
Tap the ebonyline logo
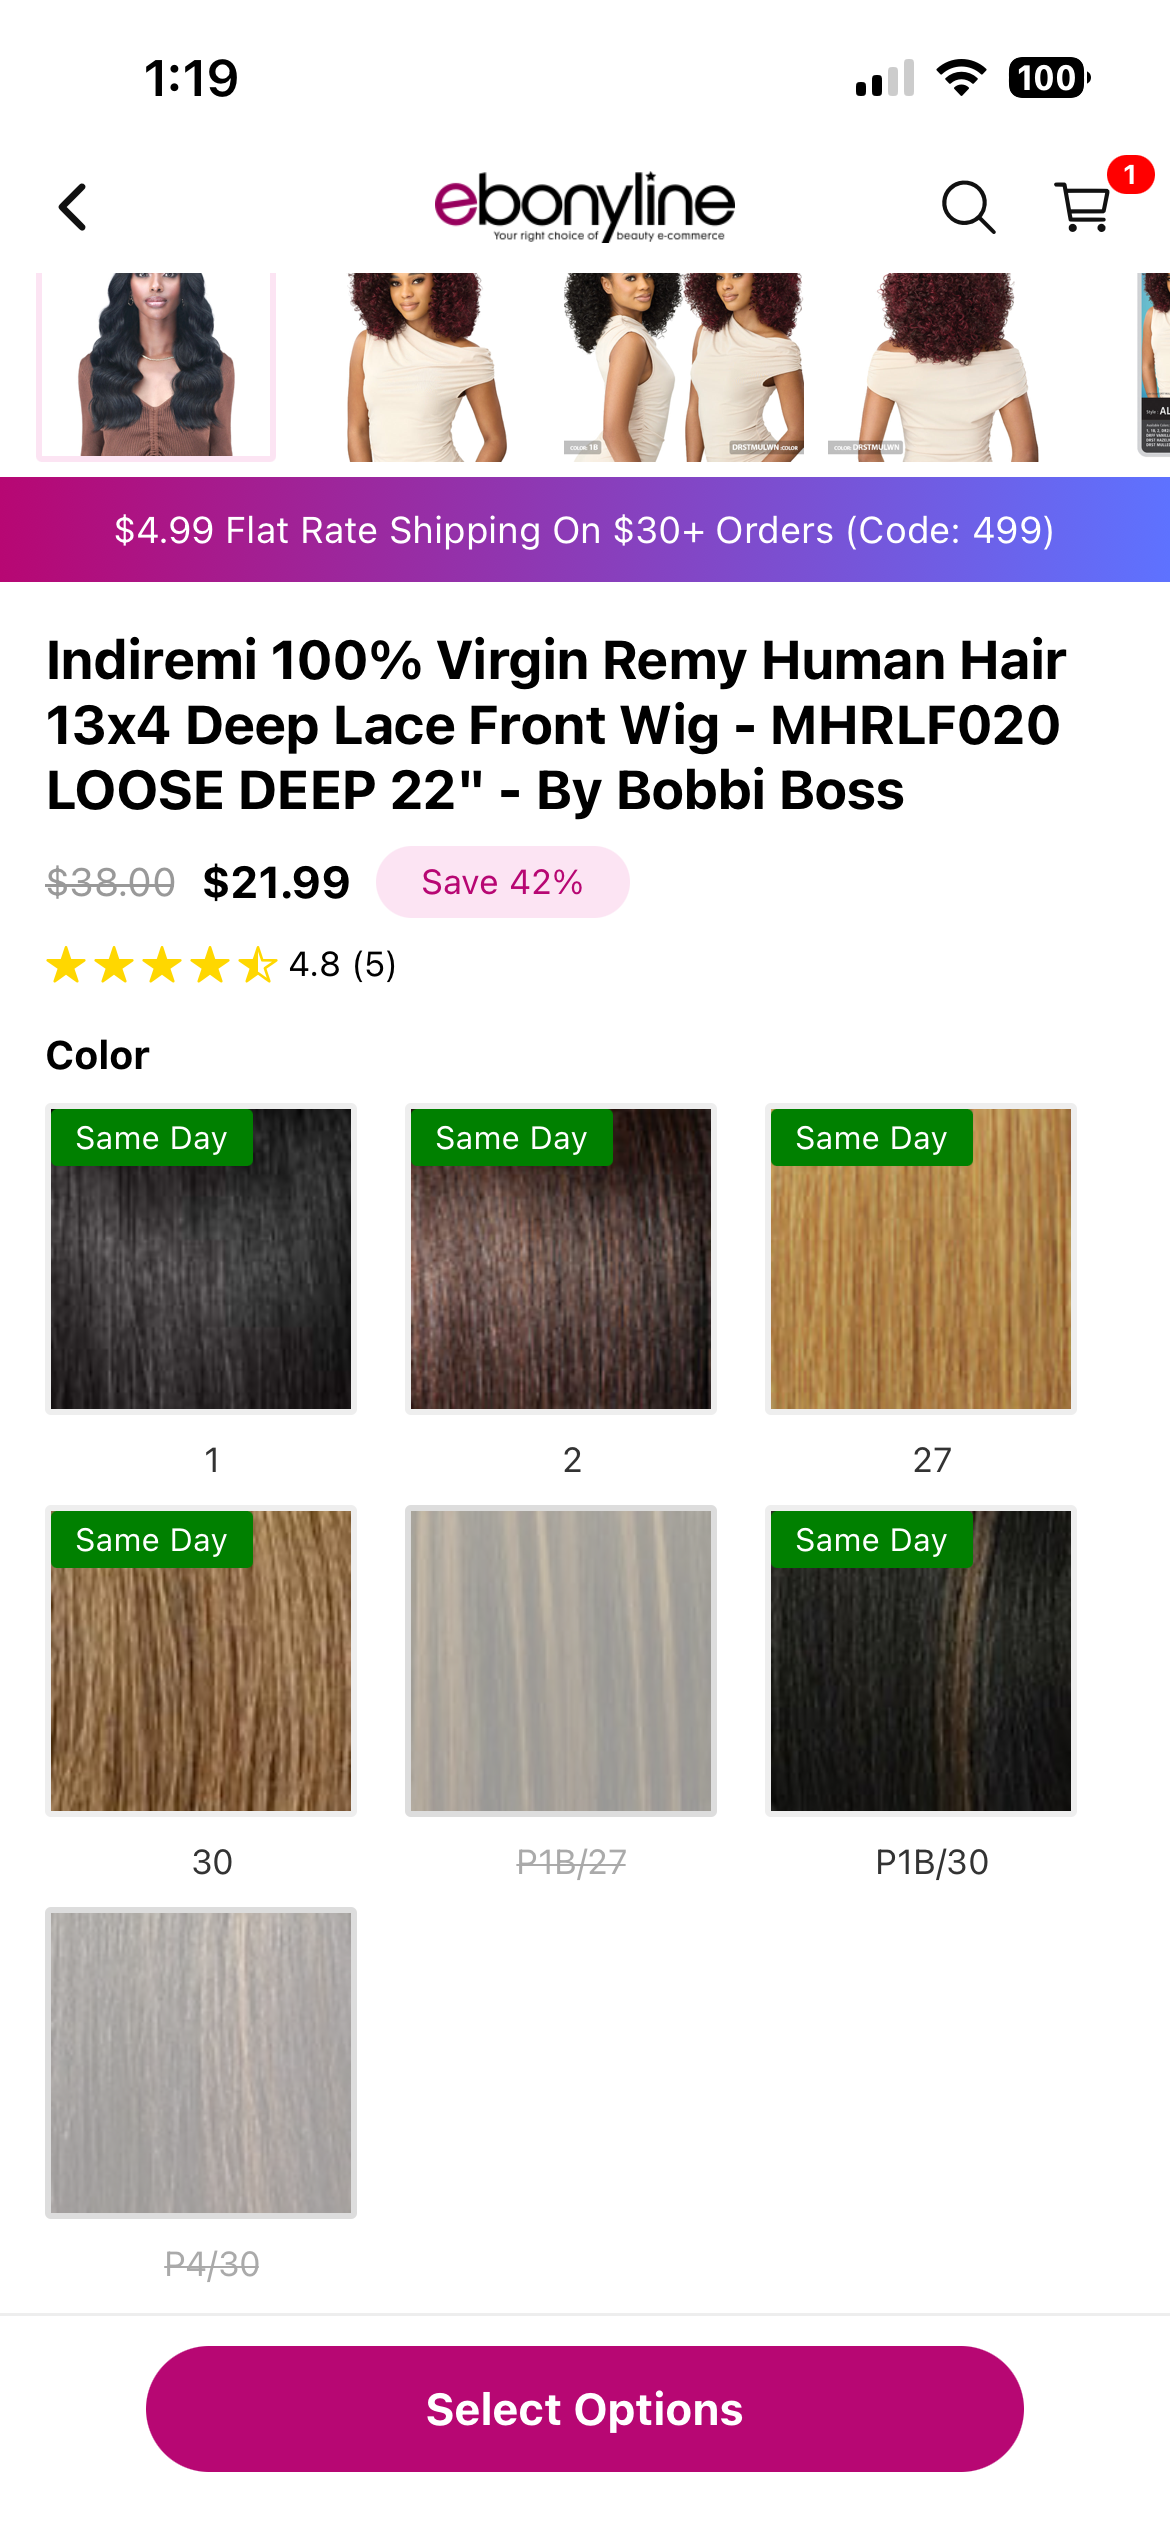point(584,207)
